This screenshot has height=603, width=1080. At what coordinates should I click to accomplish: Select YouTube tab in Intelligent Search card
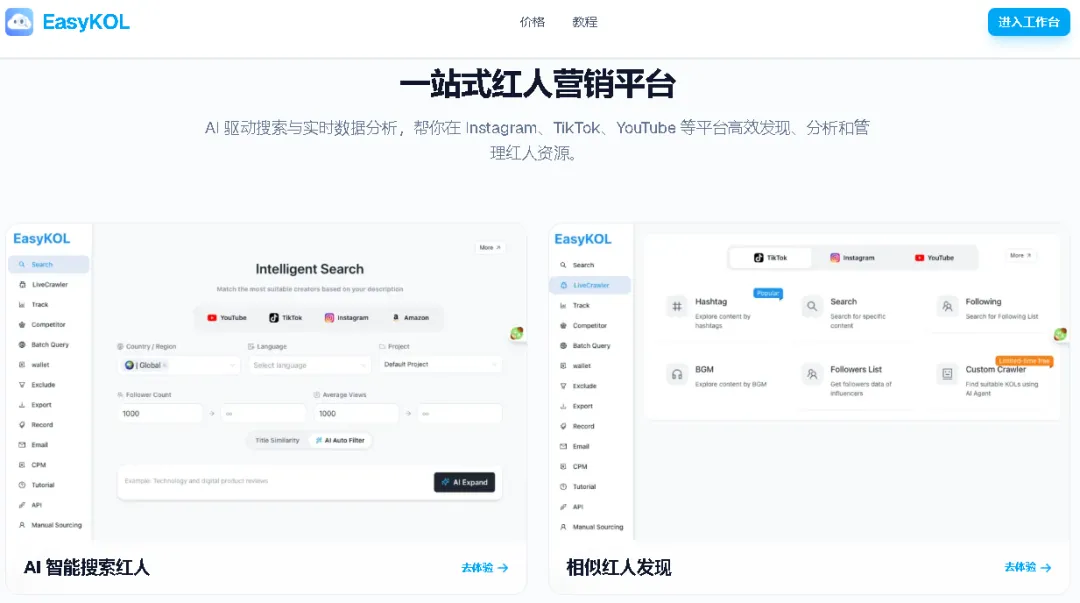227,318
